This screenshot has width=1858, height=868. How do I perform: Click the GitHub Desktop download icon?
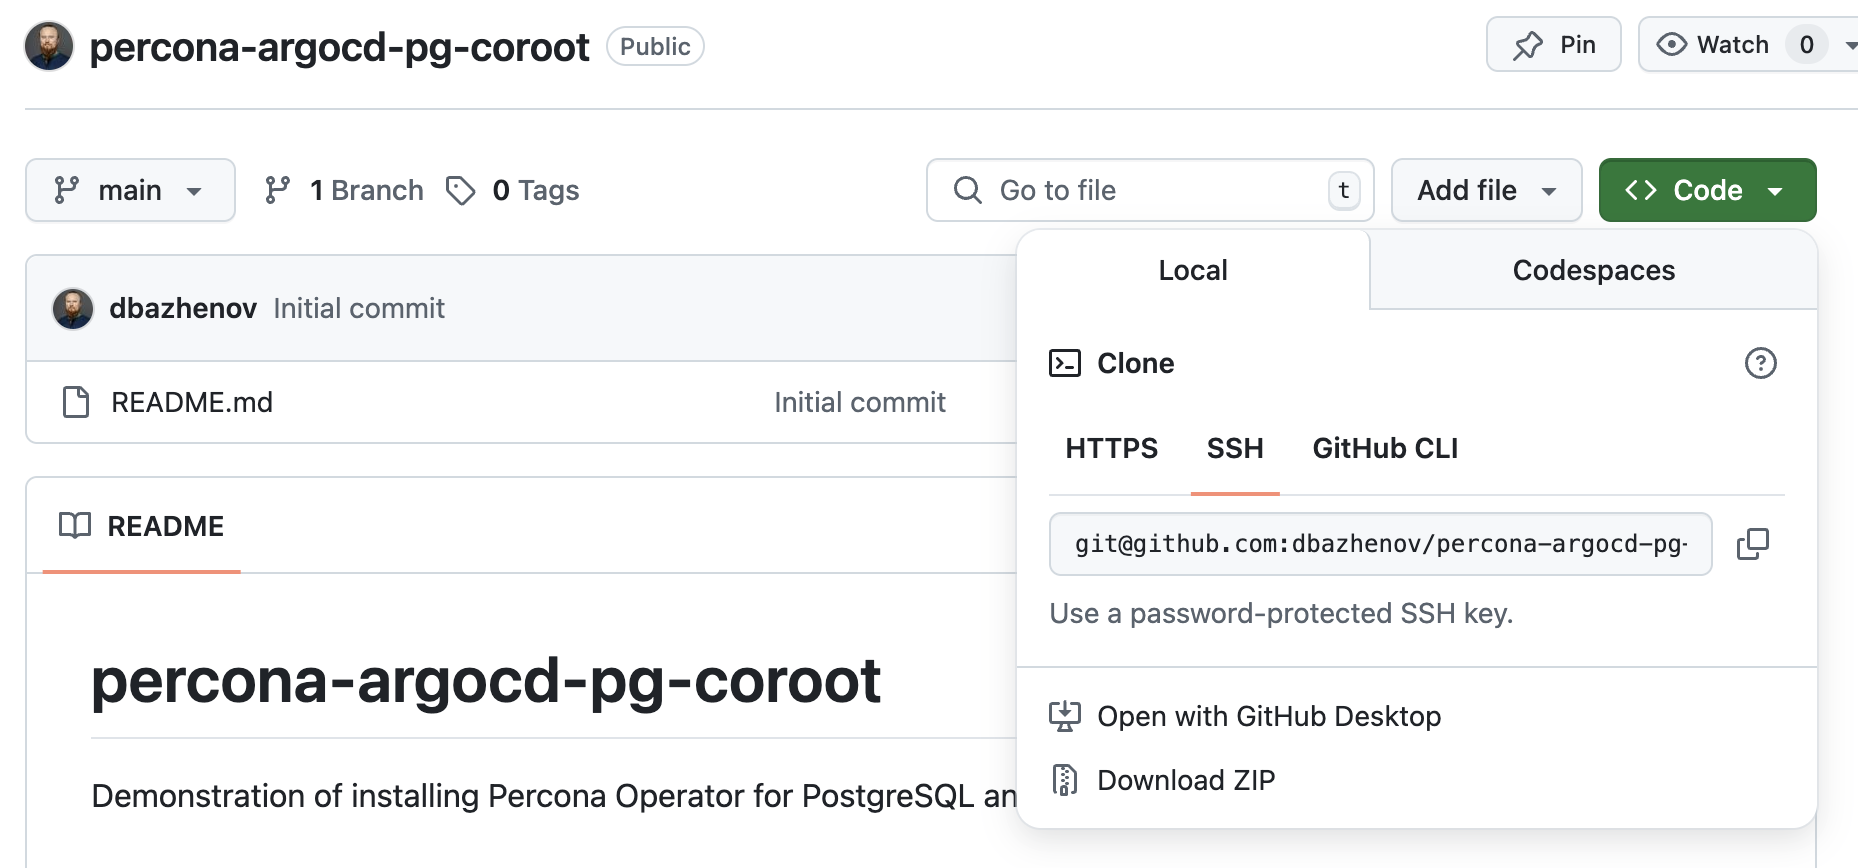(1065, 716)
